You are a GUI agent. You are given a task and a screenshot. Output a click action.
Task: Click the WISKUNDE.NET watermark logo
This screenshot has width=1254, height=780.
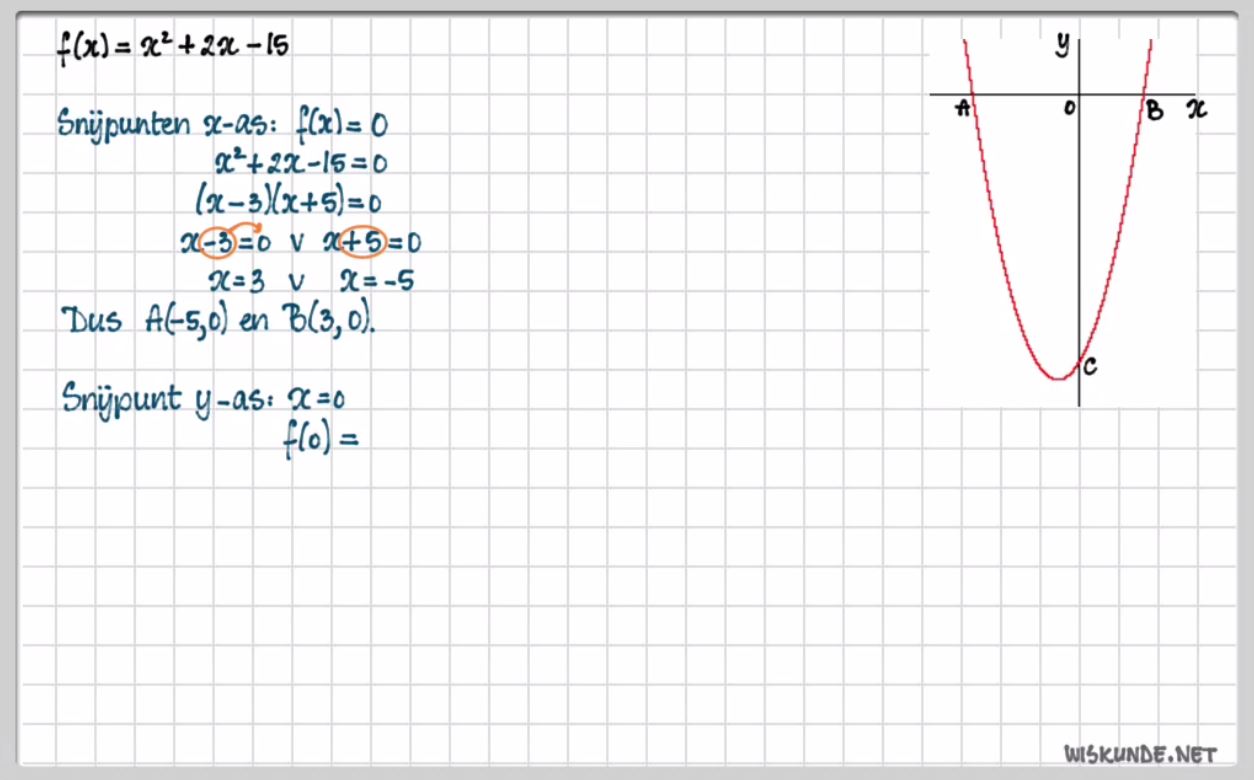pyautogui.click(x=1140, y=753)
